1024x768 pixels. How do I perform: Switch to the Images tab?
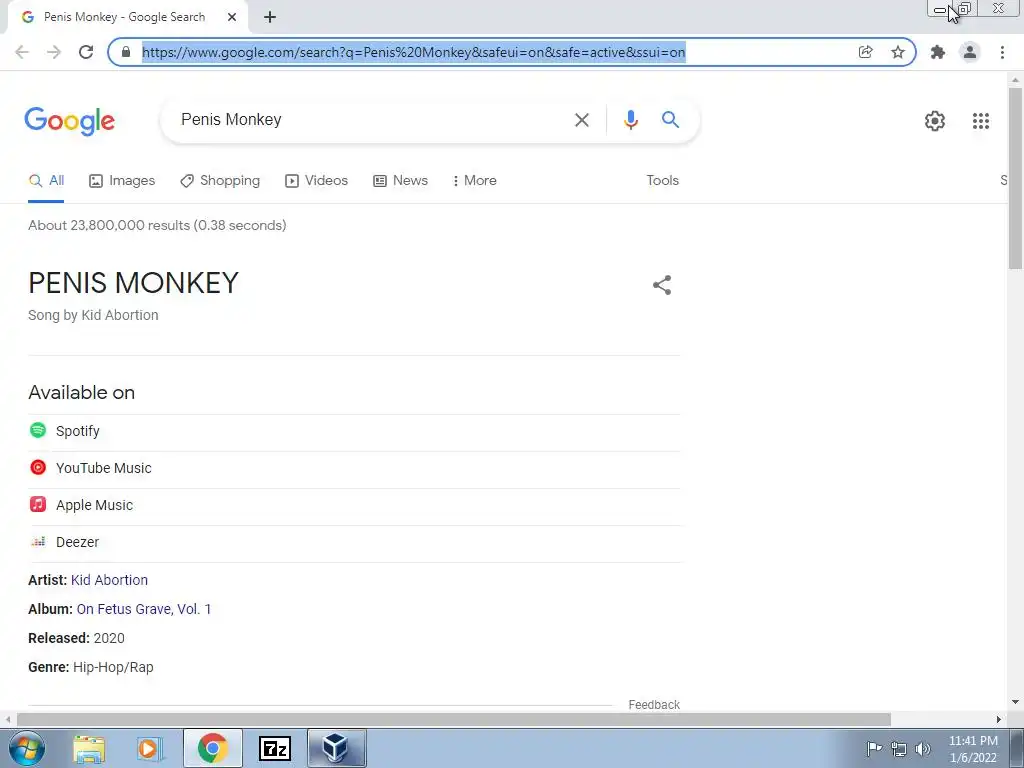click(x=122, y=181)
